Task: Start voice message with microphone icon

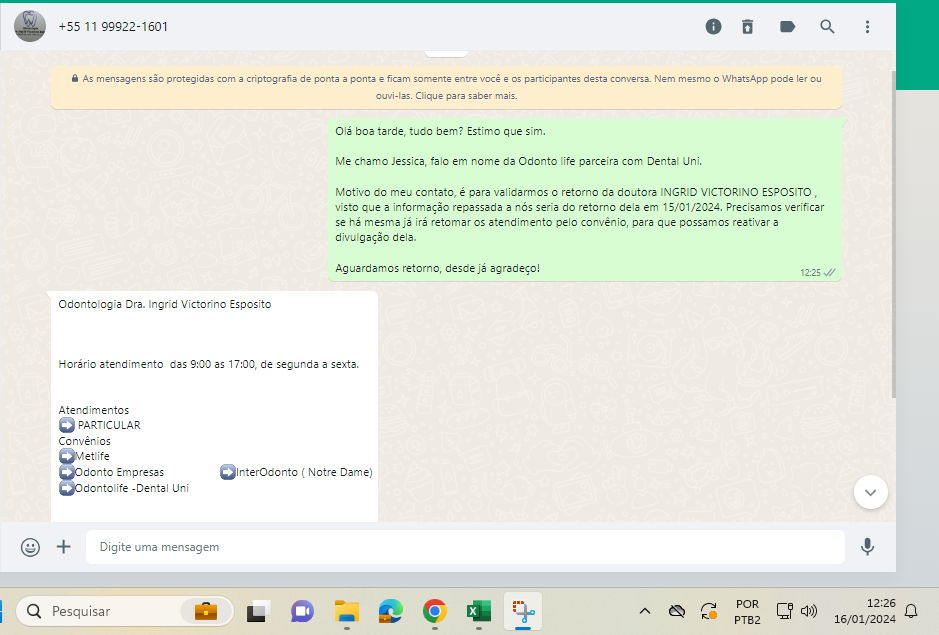Action: point(867,546)
